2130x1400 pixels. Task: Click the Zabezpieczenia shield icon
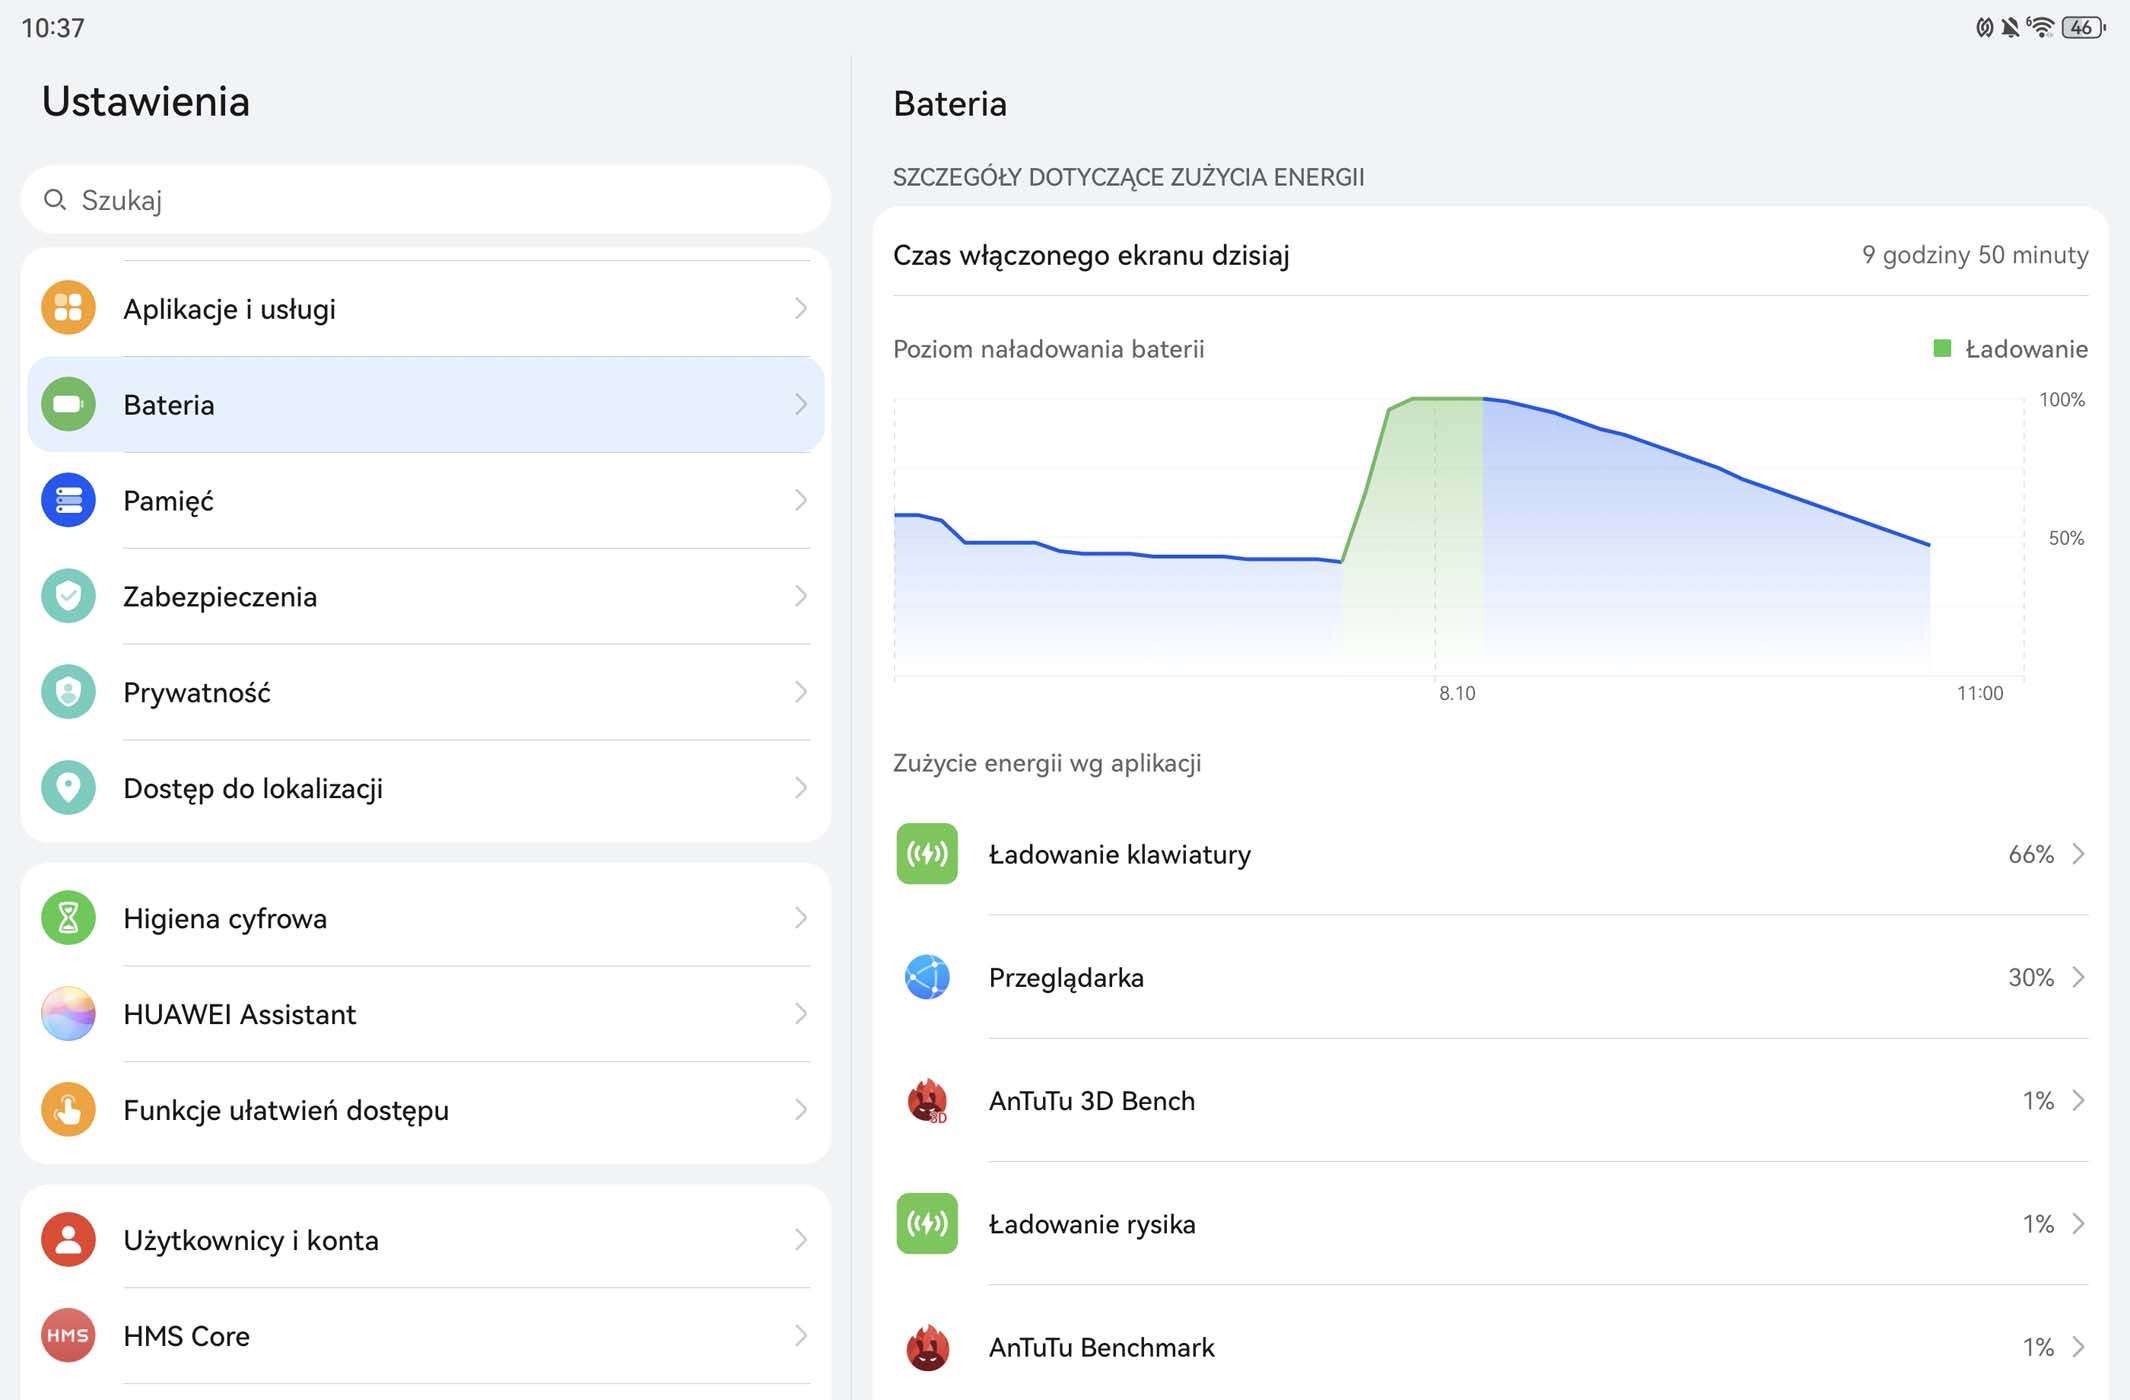point(68,596)
